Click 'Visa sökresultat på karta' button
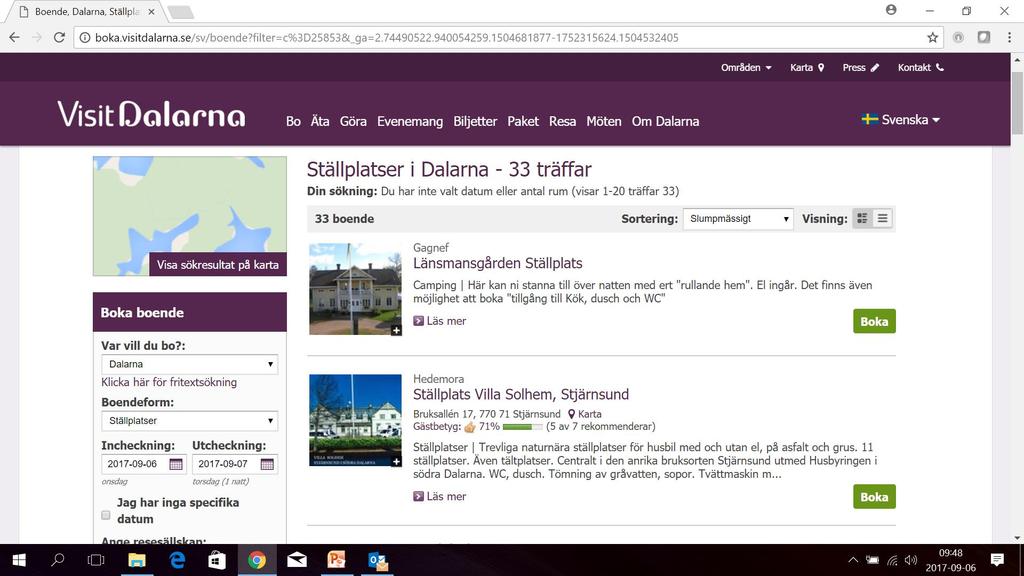 [217, 264]
